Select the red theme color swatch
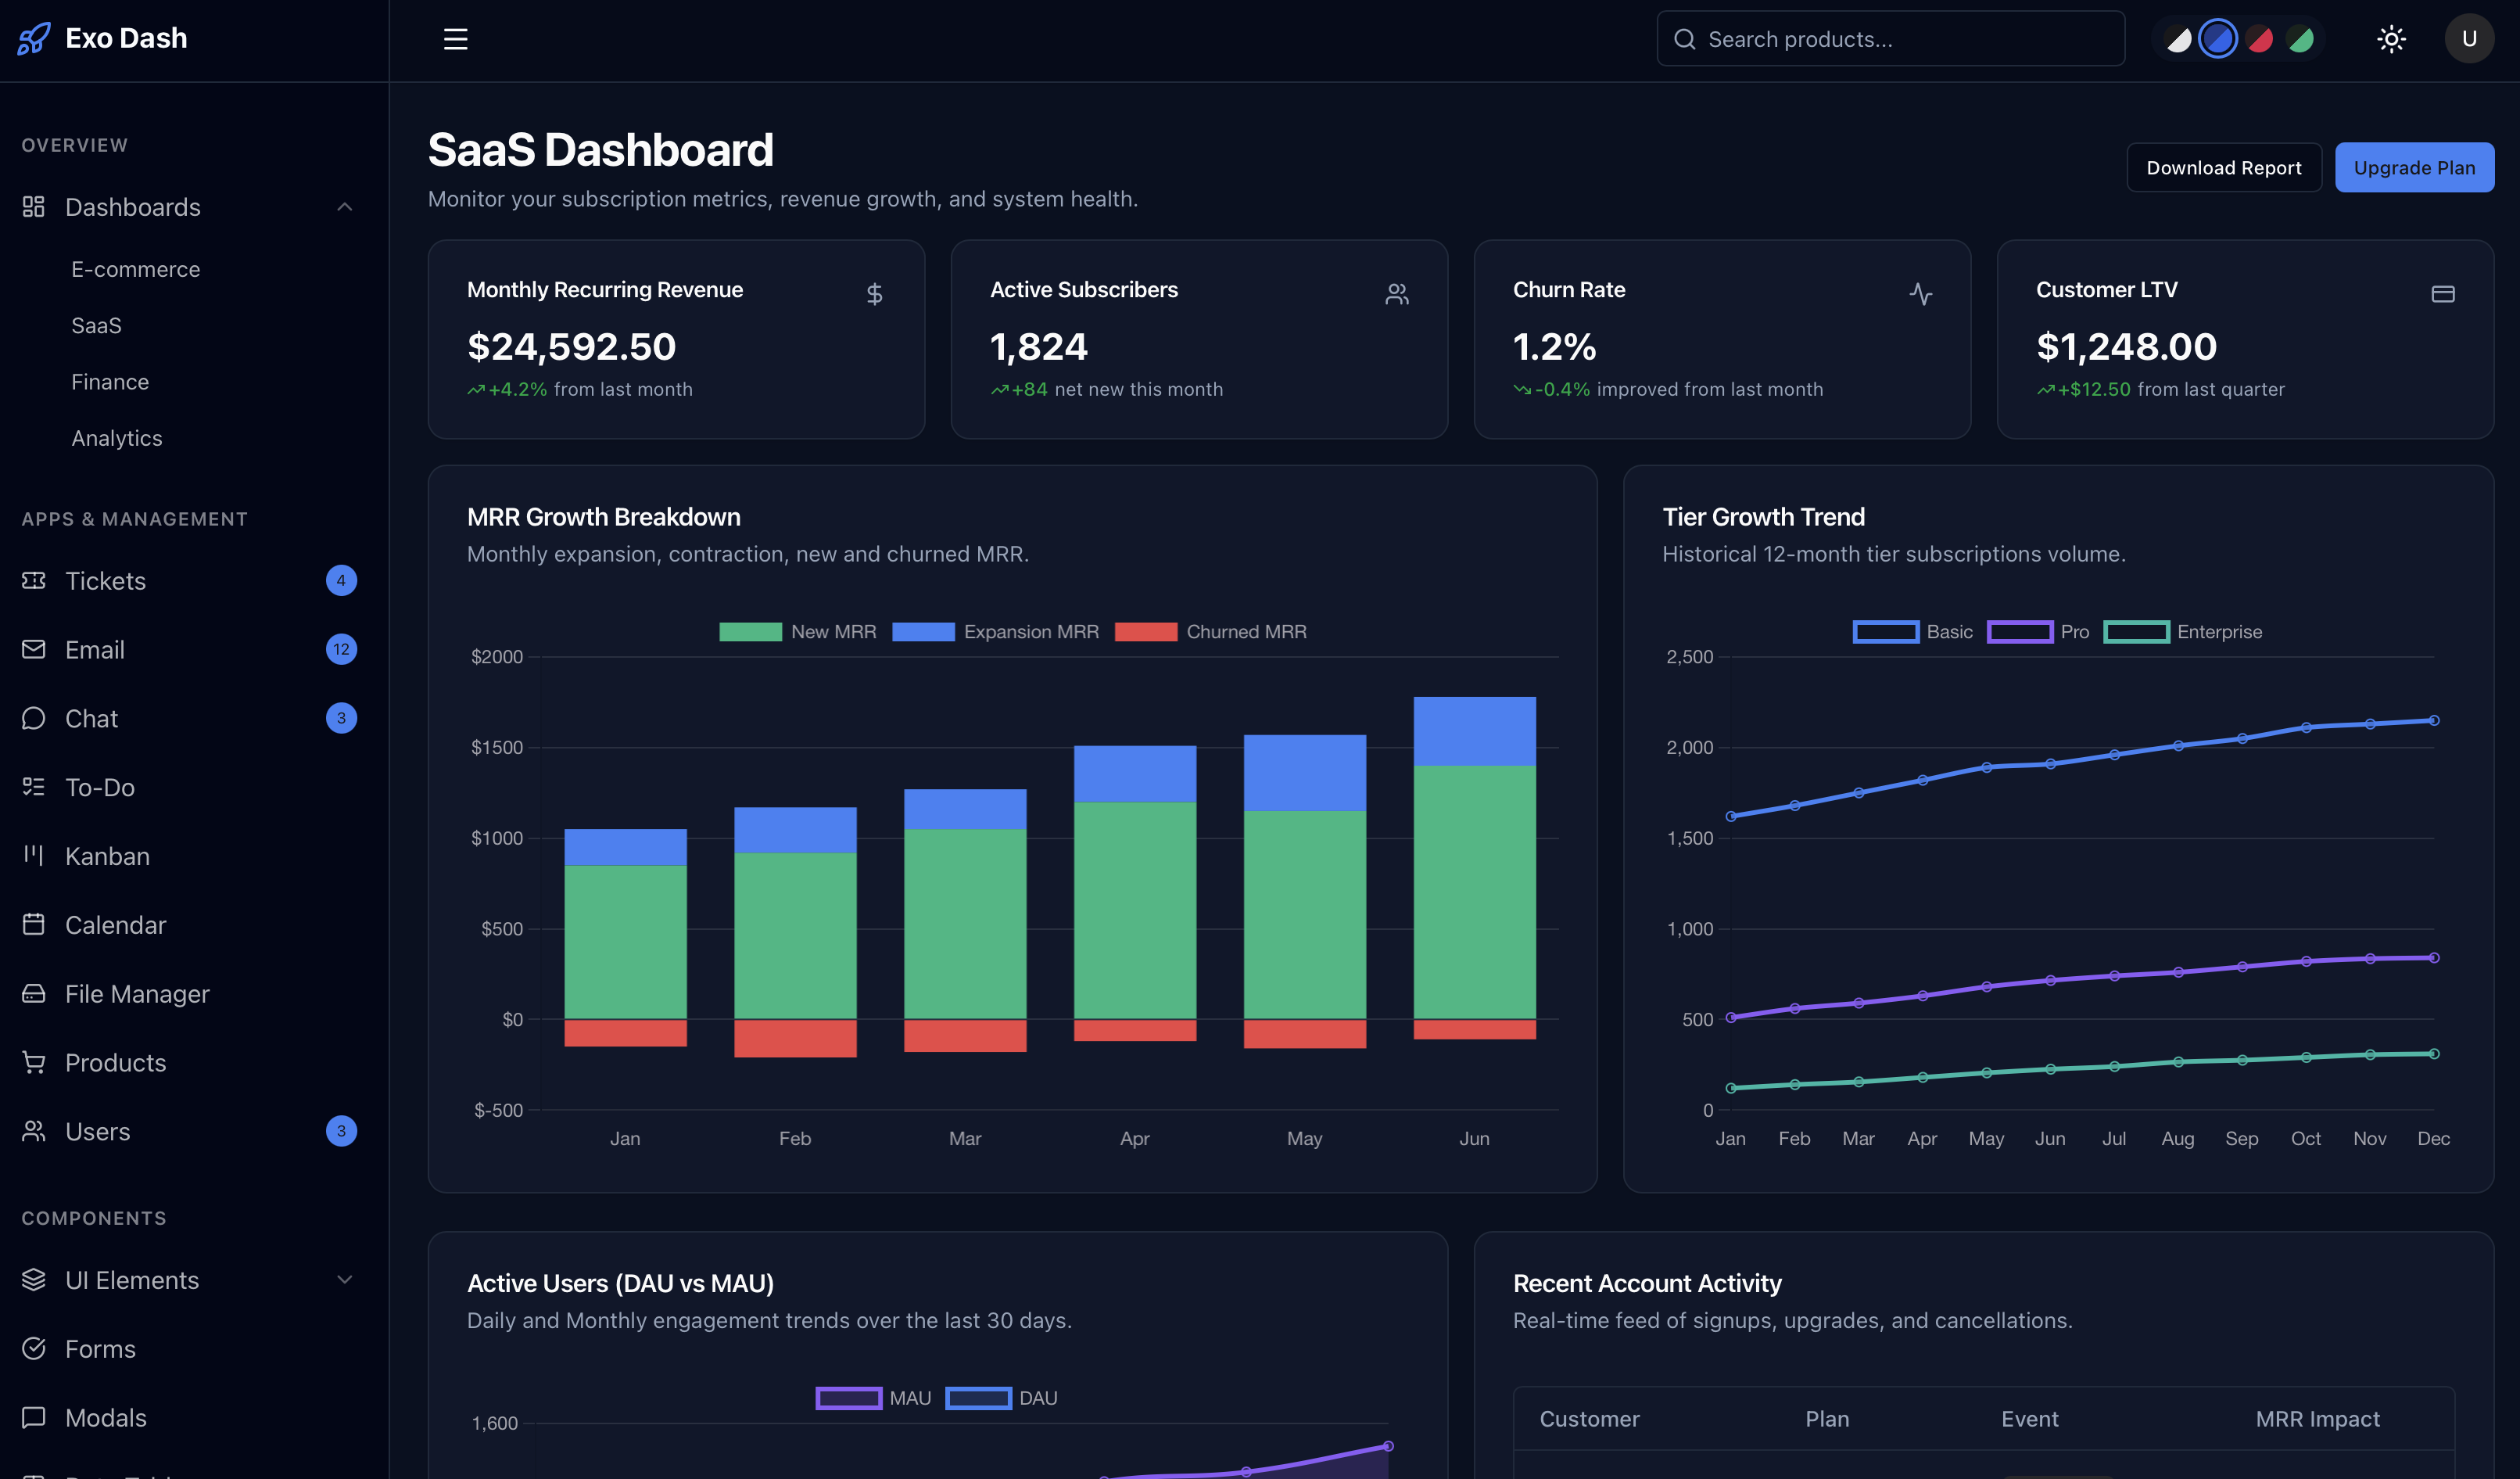This screenshot has height=1479, width=2520. pos(2259,39)
